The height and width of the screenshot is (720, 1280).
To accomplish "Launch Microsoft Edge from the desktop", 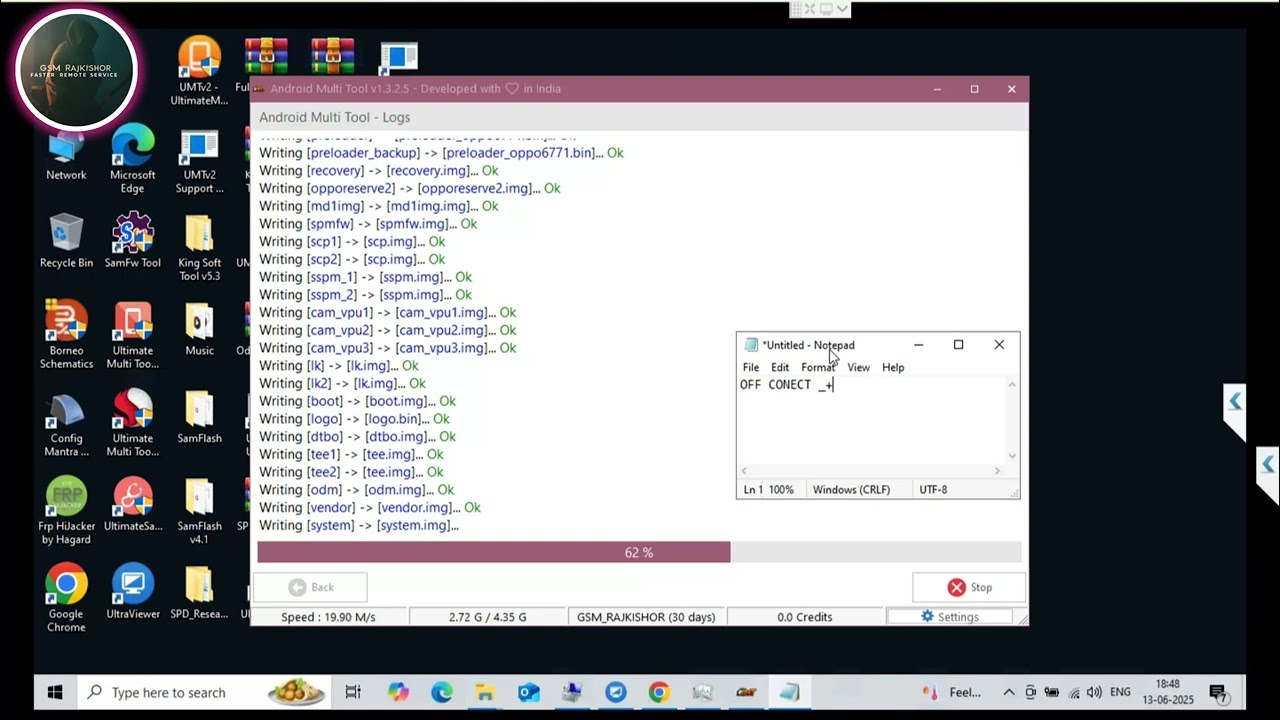I will tap(132, 160).
